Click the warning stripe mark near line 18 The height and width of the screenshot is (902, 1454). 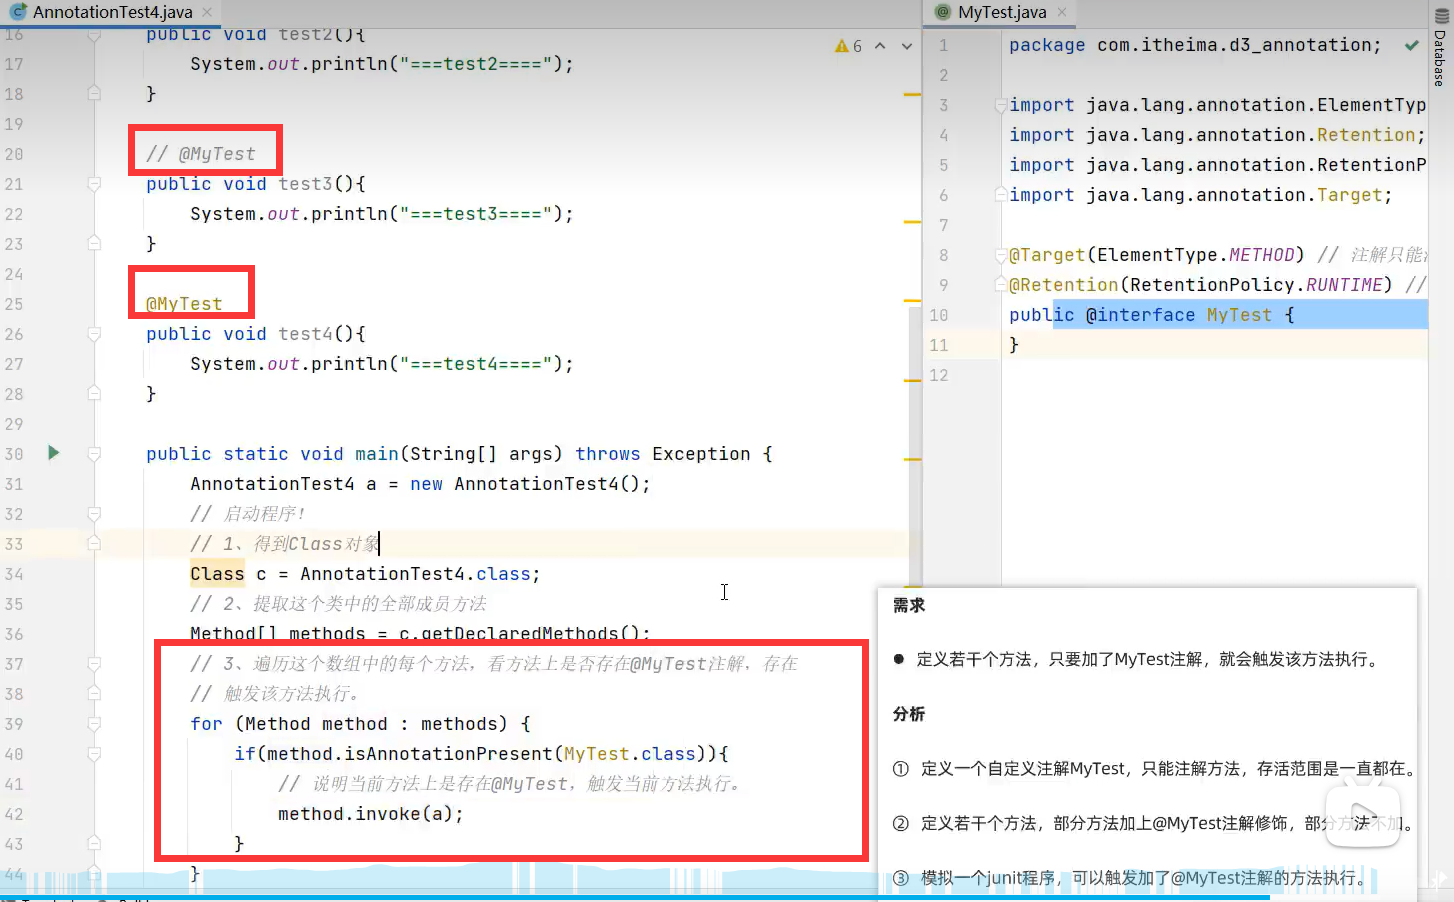click(x=912, y=94)
